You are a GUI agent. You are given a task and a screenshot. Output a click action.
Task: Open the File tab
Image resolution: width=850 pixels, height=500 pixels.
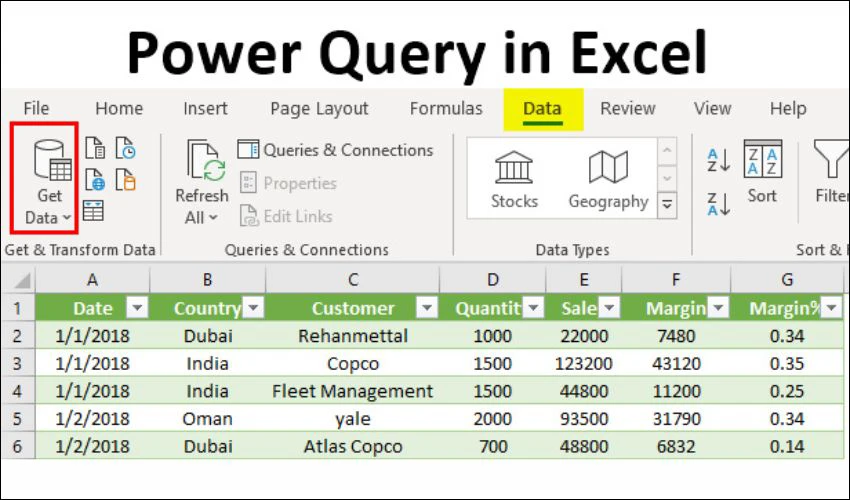click(x=36, y=108)
